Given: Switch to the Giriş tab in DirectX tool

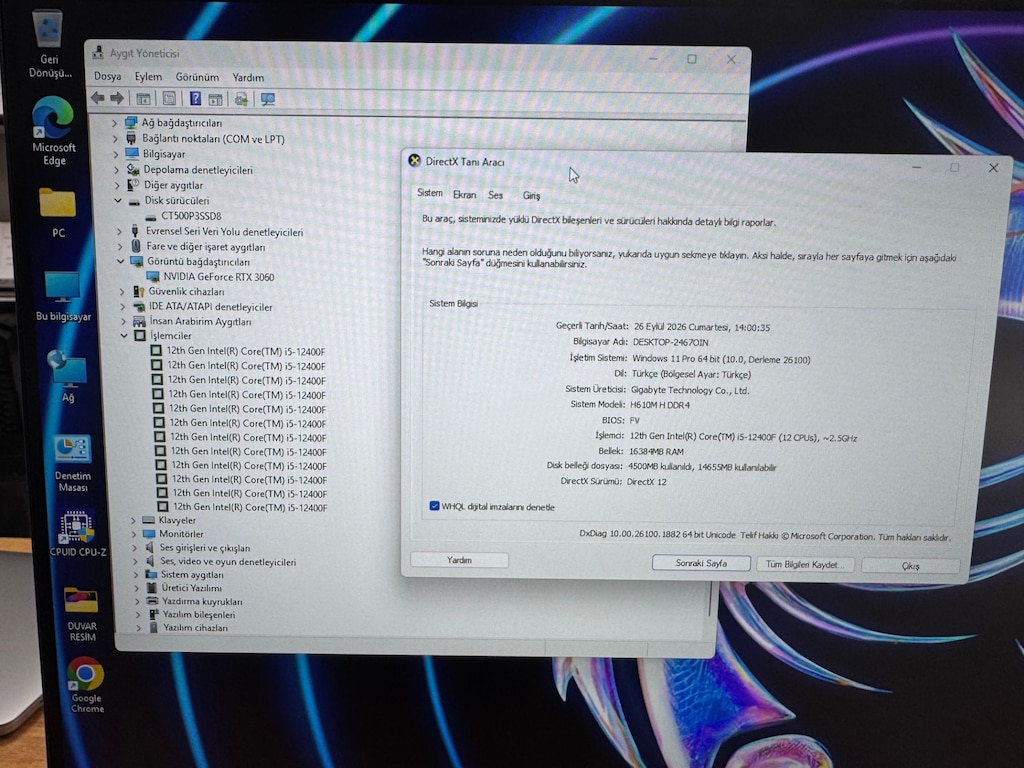Looking at the screenshot, I should pos(531,195).
